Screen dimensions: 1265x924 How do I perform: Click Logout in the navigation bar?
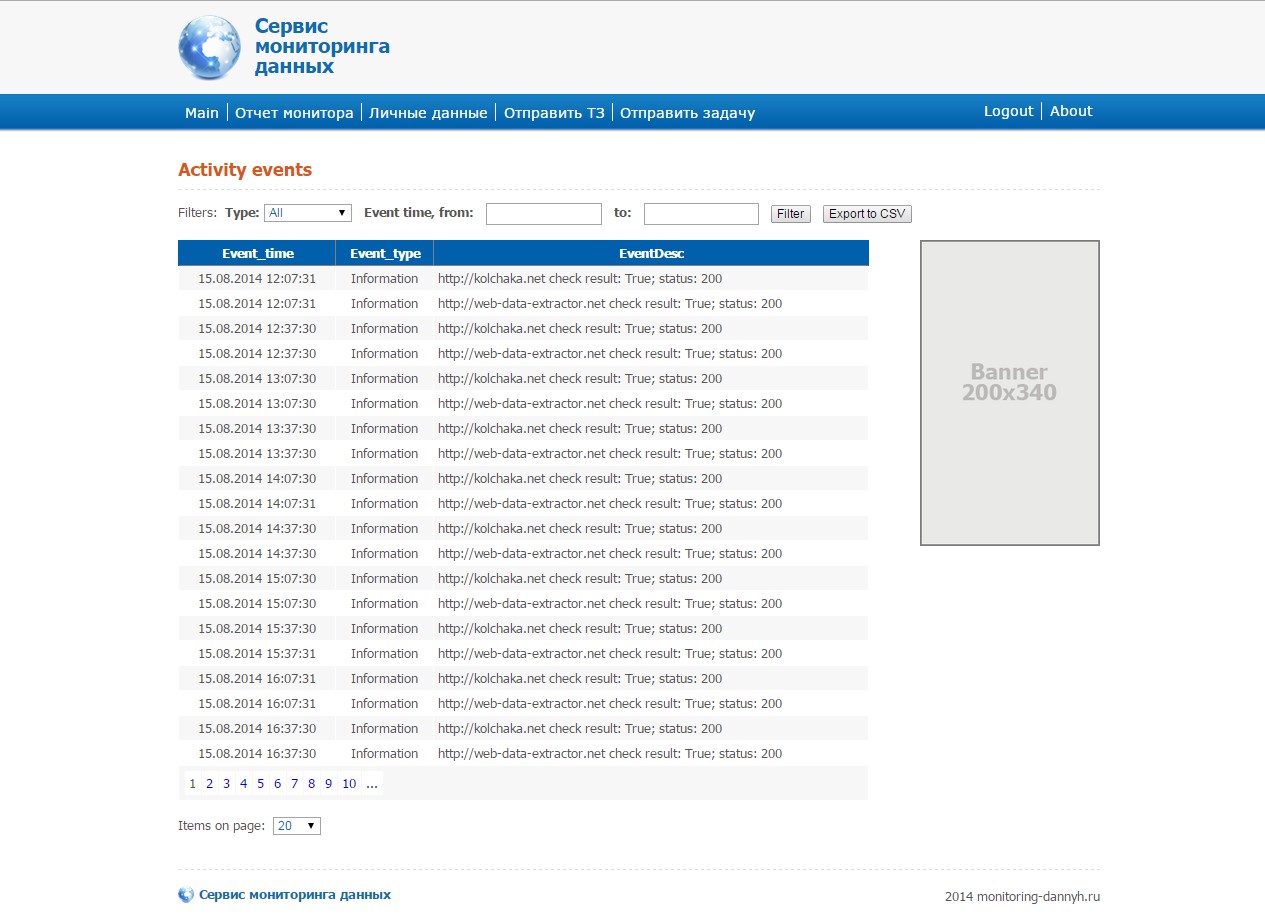click(x=1008, y=111)
